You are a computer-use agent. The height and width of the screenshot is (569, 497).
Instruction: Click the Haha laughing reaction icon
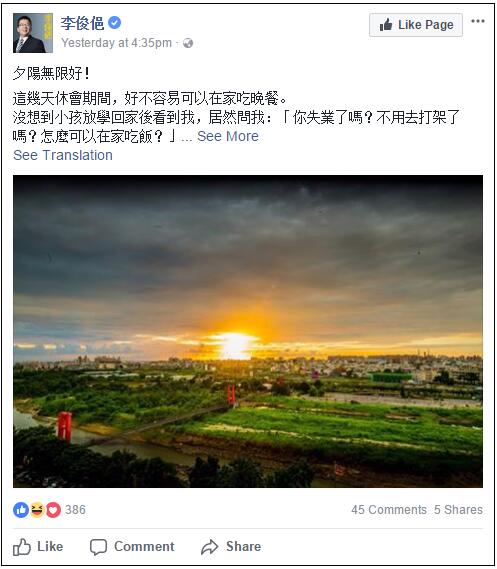[37, 510]
